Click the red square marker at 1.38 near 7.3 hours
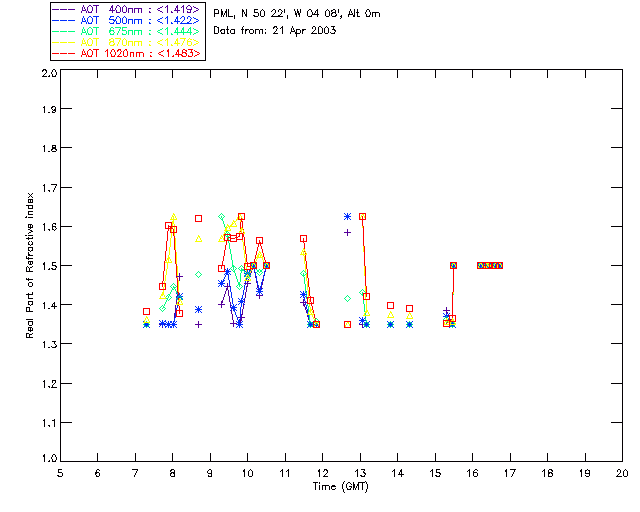The width and height of the screenshot is (640, 512). pos(147,312)
